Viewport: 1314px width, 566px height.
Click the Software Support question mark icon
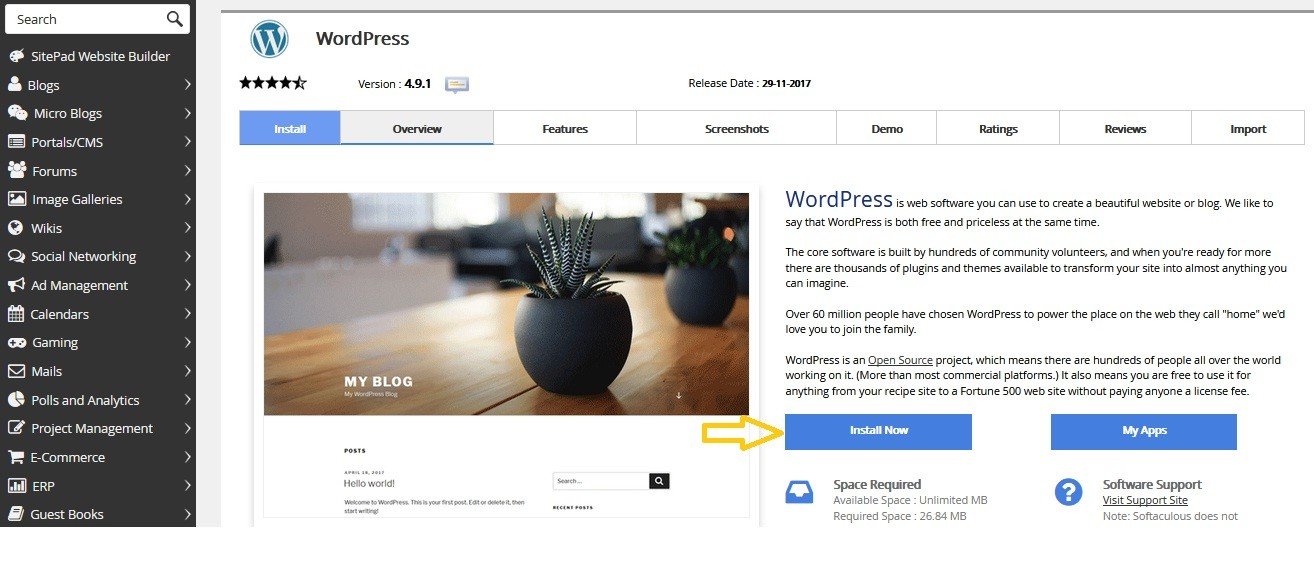click(x=1069, y=492)
